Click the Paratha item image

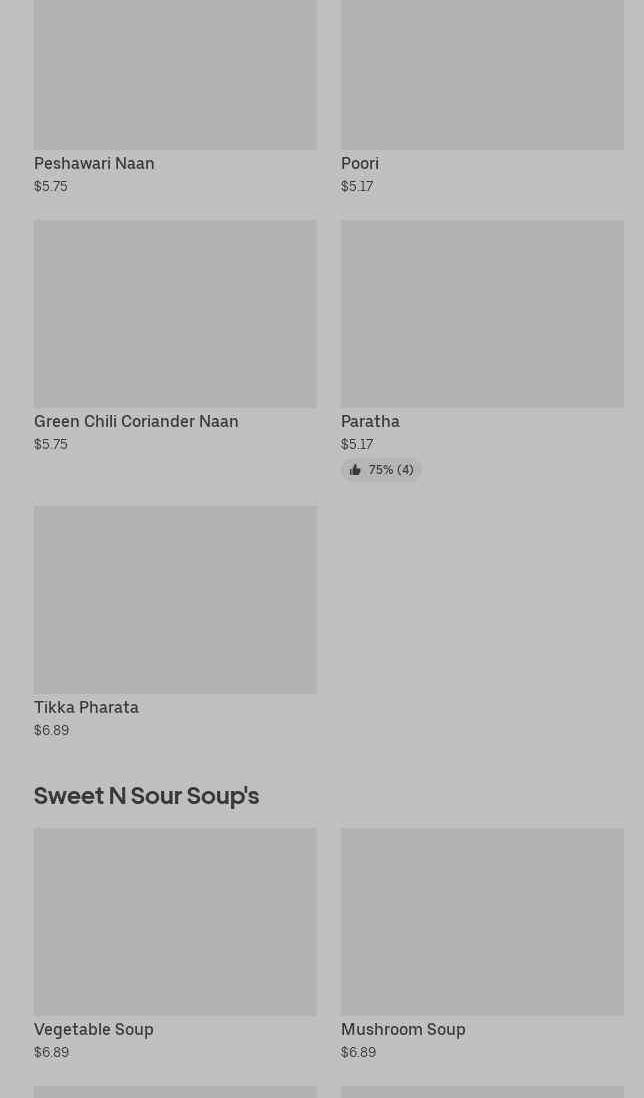(x=482, y=314)
